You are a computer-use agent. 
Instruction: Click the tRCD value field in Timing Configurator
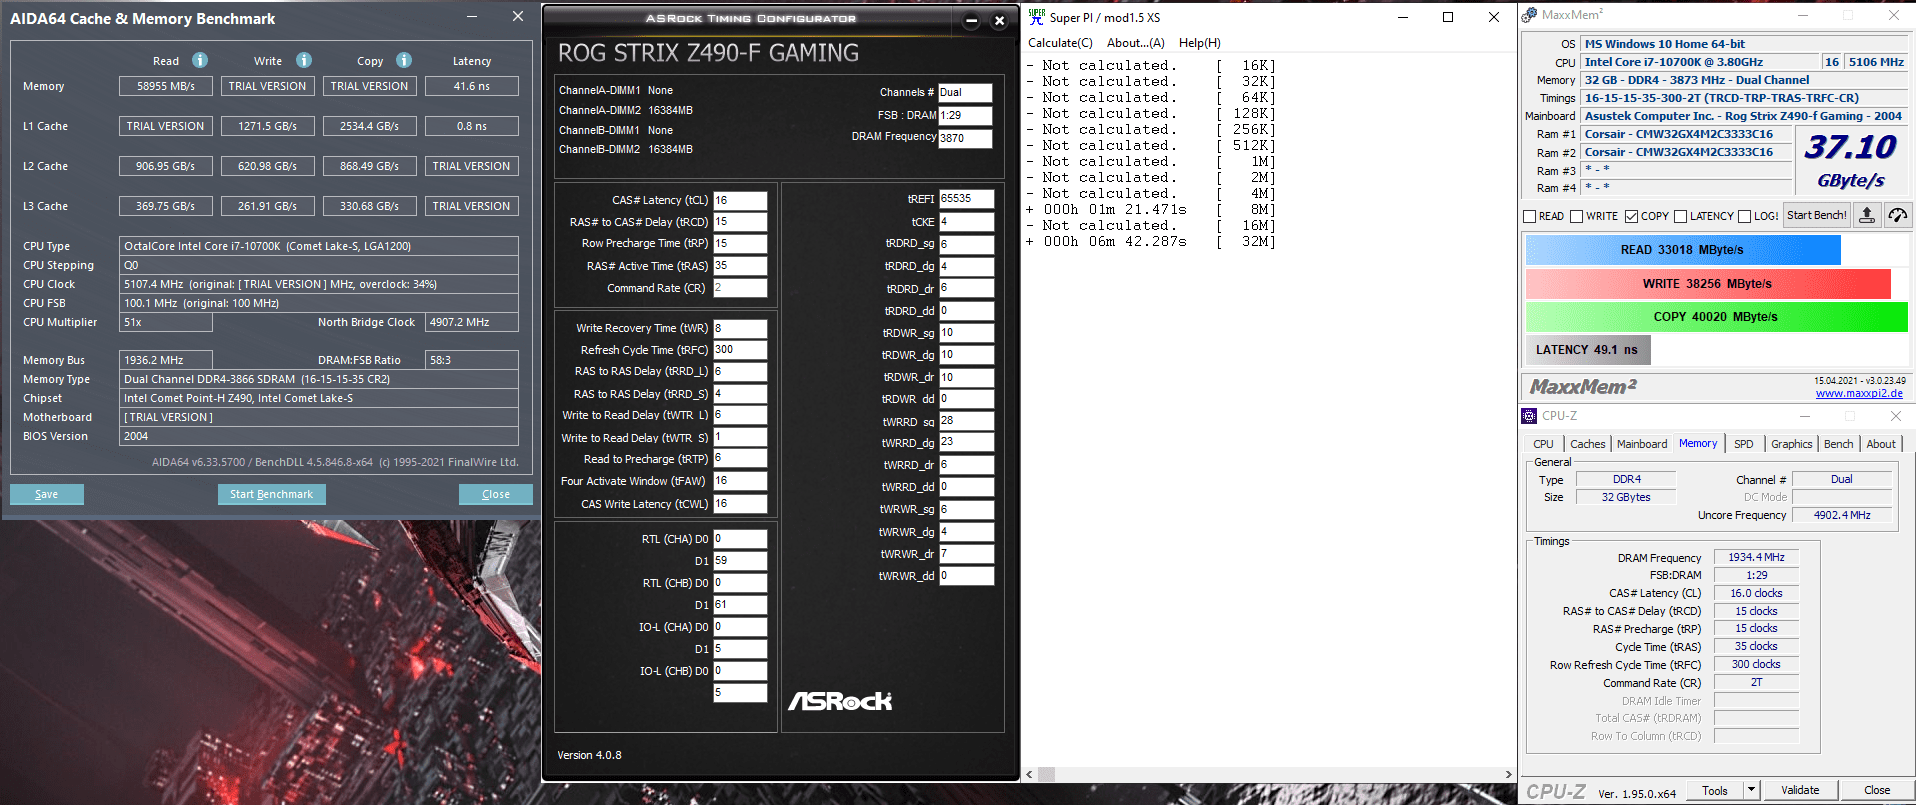click(x=740, y=222)
